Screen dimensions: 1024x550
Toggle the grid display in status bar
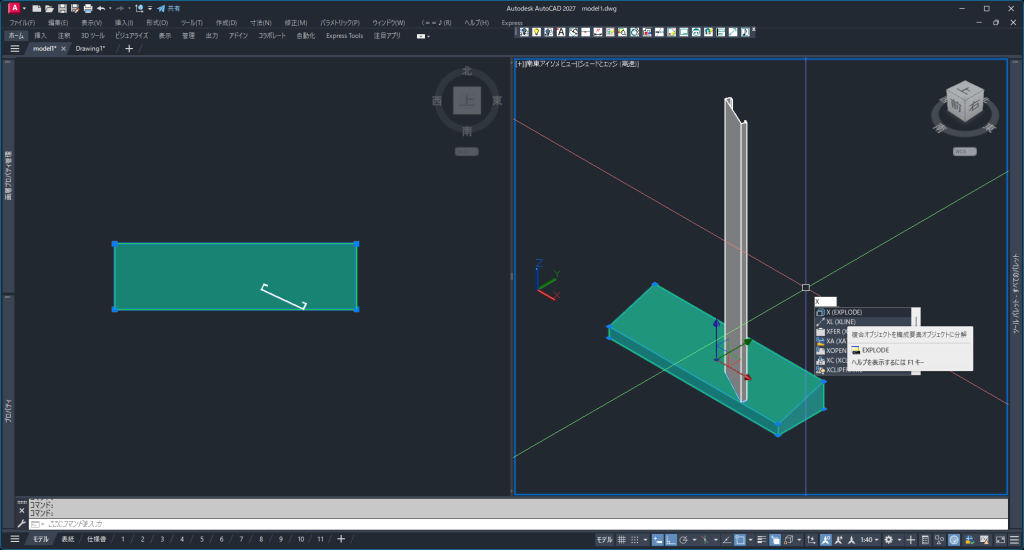coord(621,540)
